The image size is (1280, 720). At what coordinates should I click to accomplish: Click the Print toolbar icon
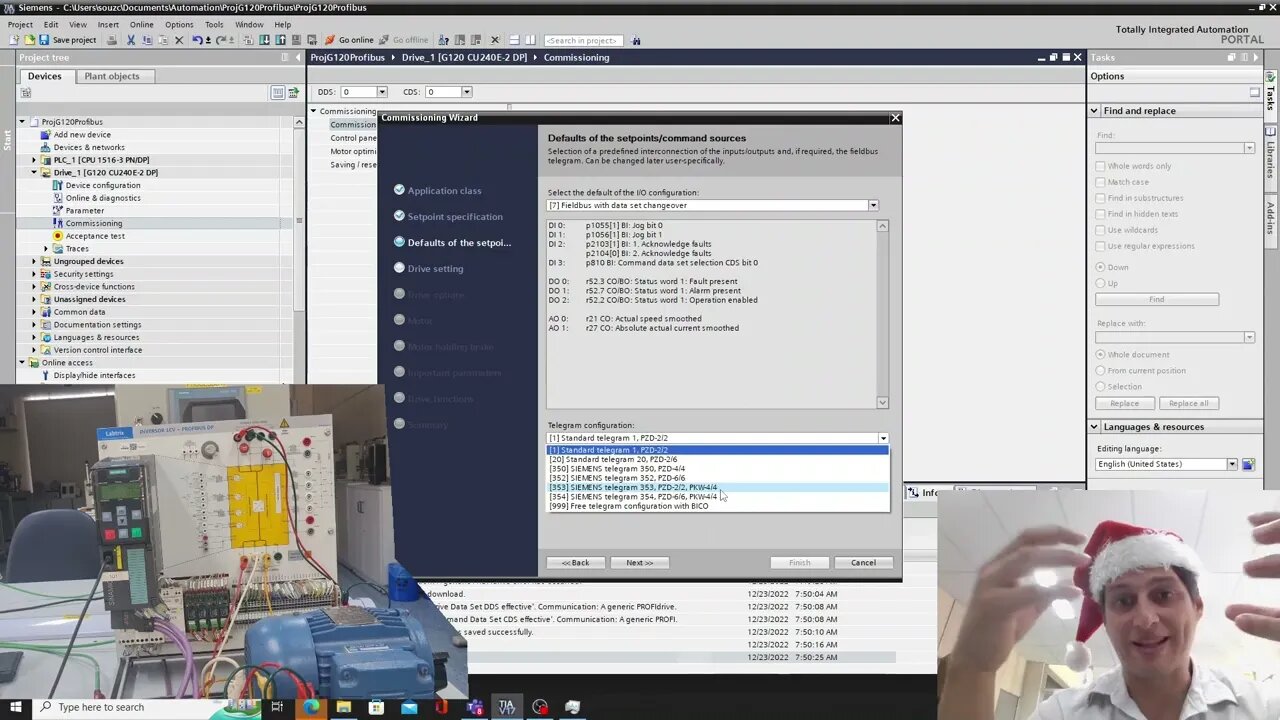tap(111, 40)
